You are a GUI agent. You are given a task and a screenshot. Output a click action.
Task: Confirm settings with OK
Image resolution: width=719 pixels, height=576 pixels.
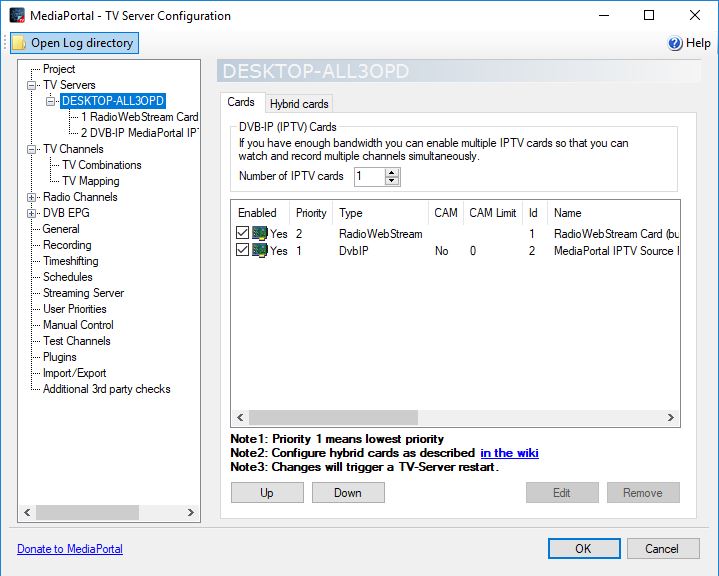(584, 548)
